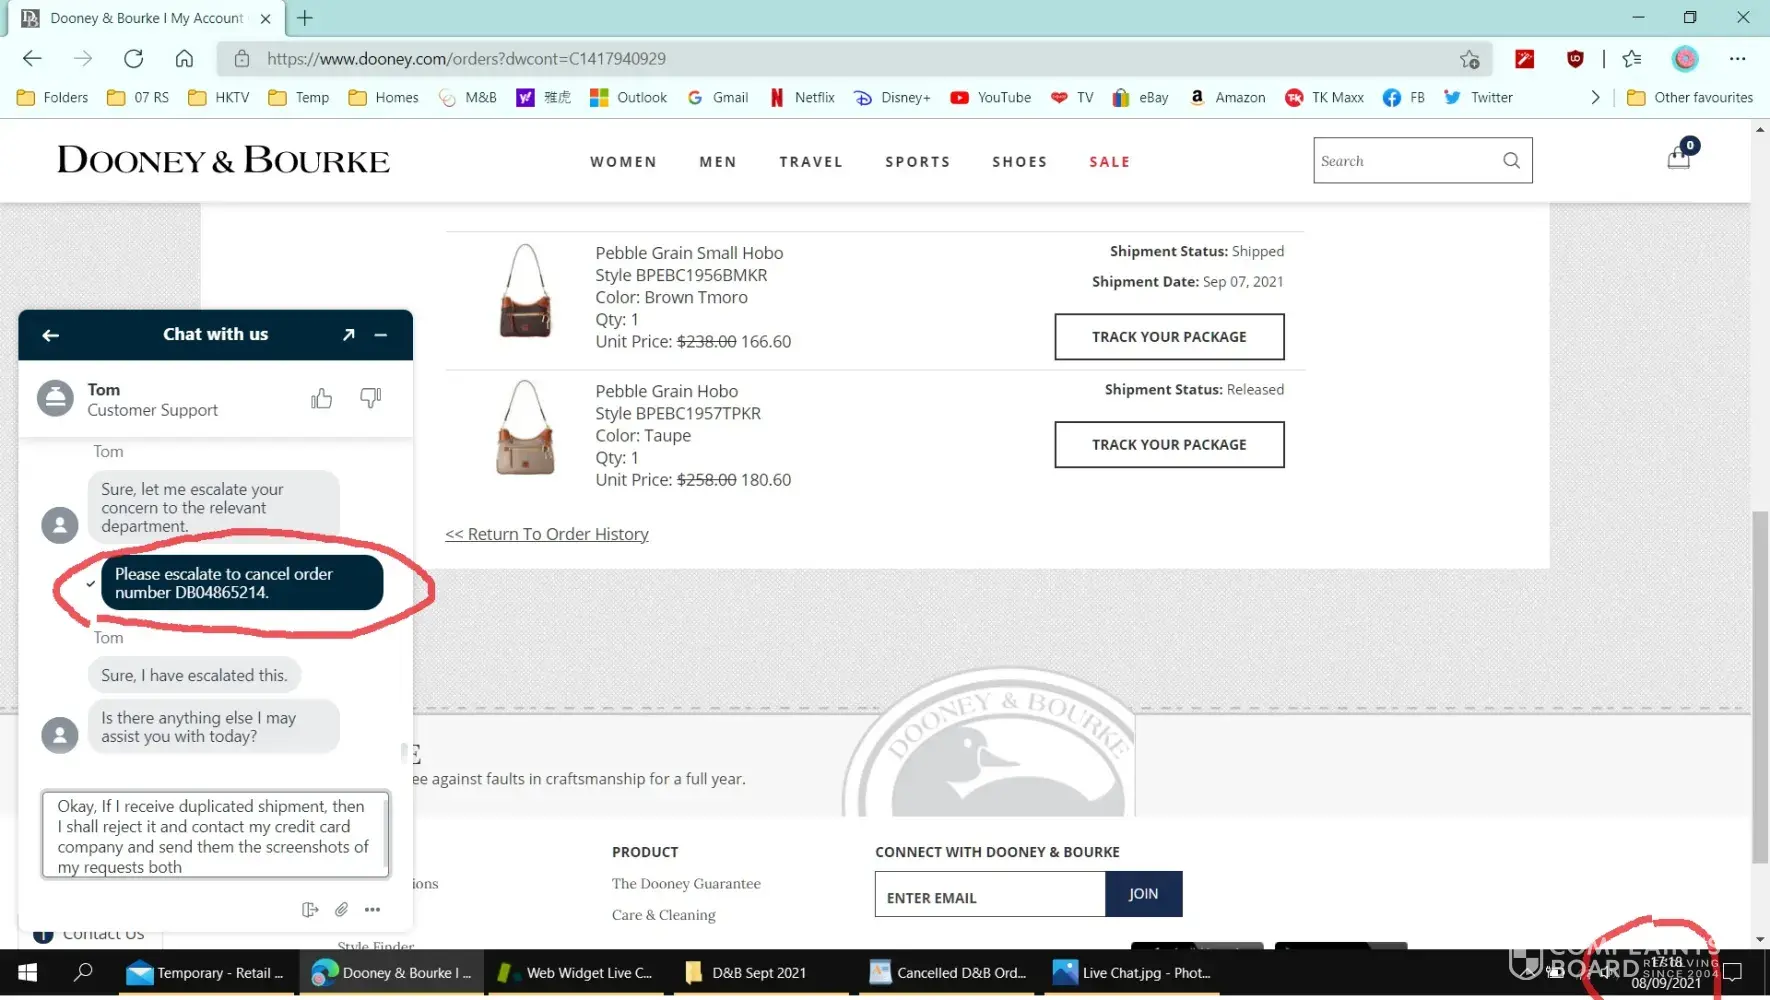Image resolution: width=1770 pixels, height=1000 pixels.
Task: View site information lock icon
Action: click(x=242, y=59)
